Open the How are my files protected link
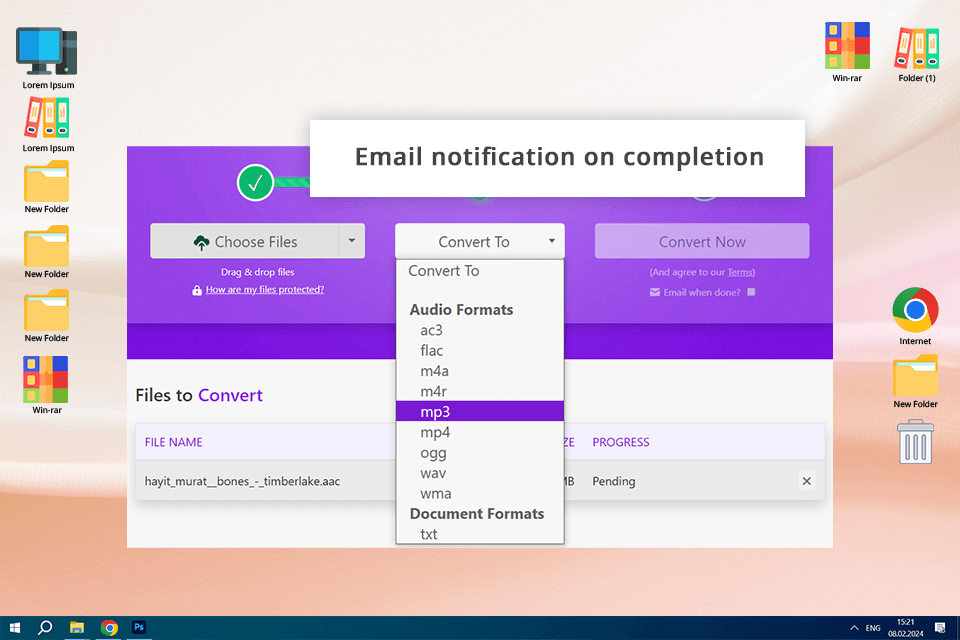960x640 pixels. [x=264, y=290]
